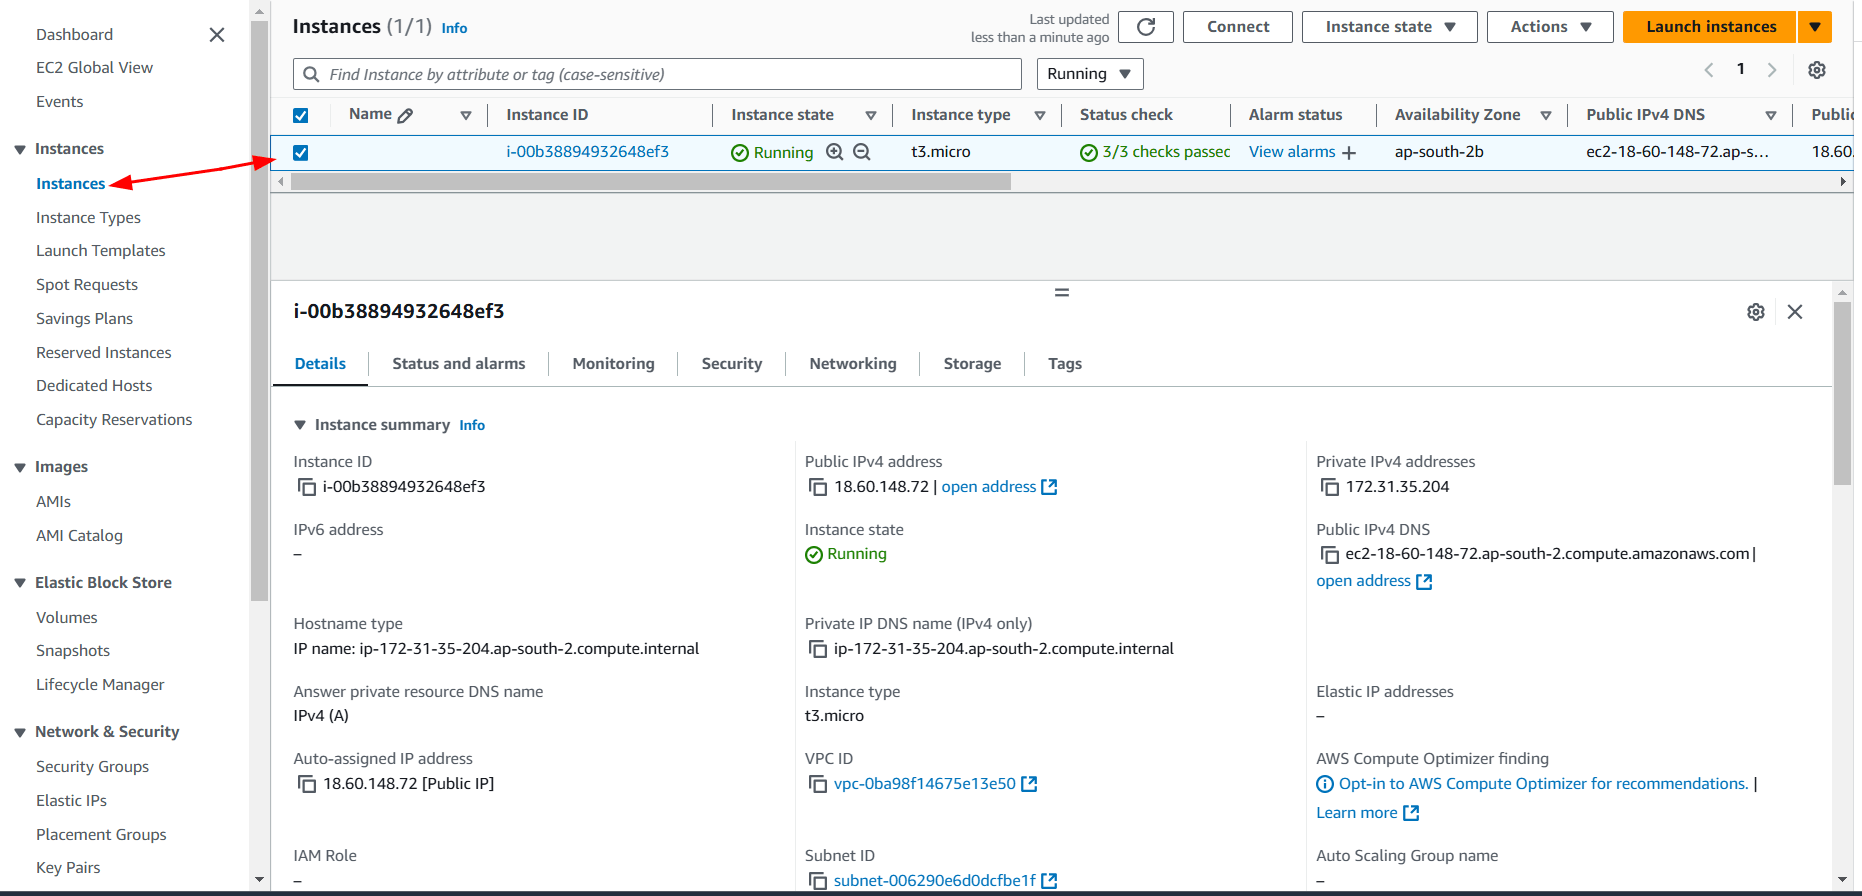Open details panel settings gear

[1756, 312]
